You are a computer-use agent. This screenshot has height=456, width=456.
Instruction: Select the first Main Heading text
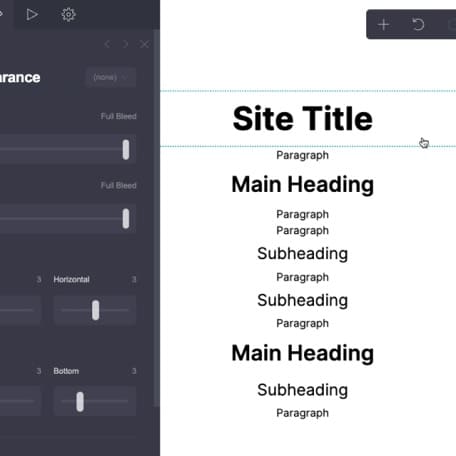pos(302,184)
